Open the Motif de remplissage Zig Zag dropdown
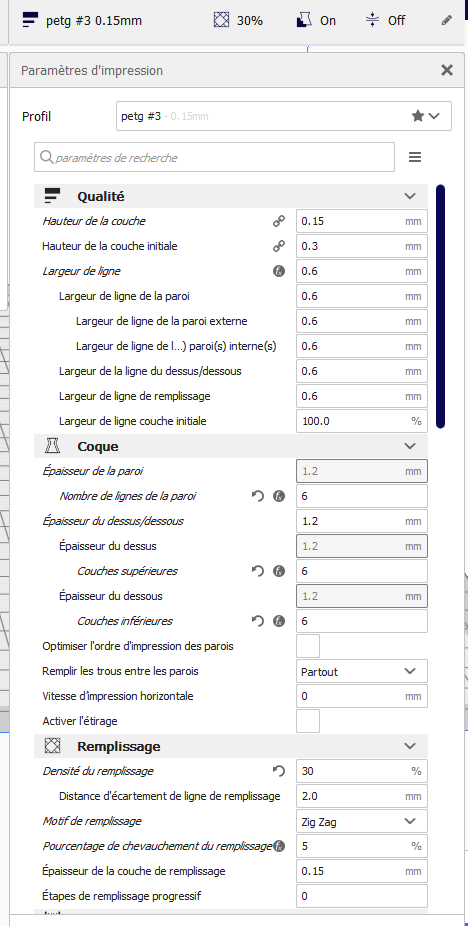Screen dimensions: 468x926 (x=362, y=821)
